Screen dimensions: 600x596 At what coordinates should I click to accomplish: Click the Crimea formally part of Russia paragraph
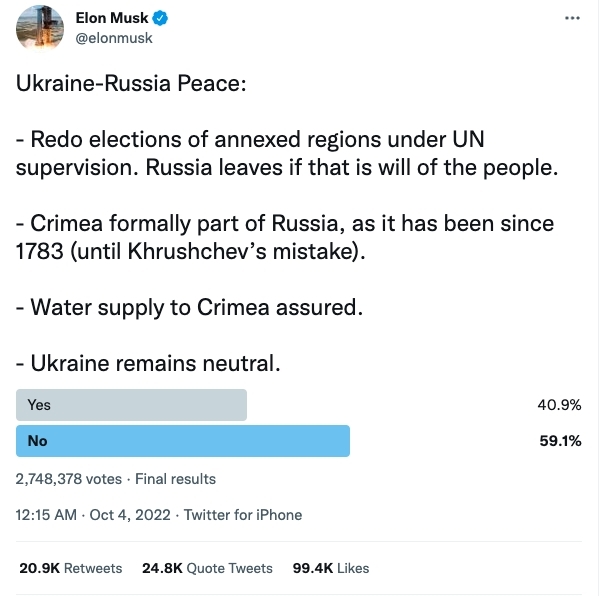click(284, 236)
